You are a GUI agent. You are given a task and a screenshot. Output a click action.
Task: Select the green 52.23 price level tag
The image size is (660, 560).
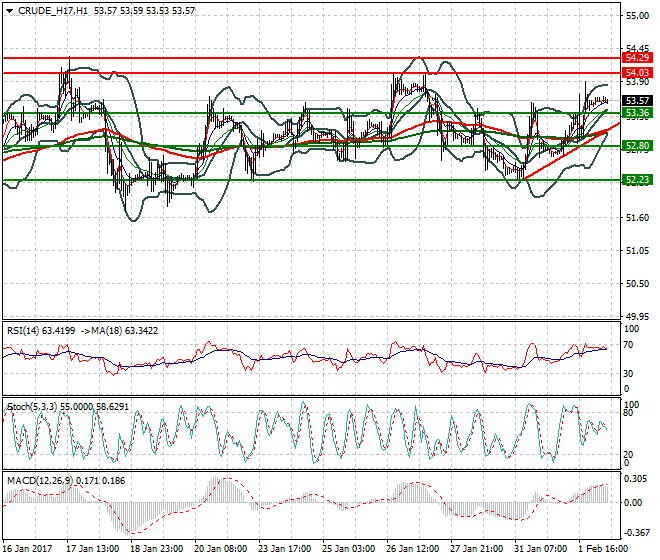coord(637,180)
